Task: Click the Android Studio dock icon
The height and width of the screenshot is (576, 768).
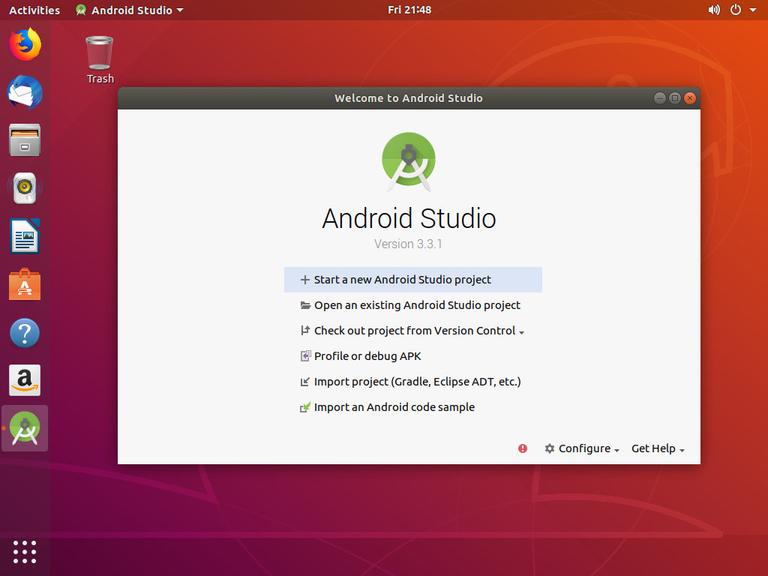Action: coord(25,429)
